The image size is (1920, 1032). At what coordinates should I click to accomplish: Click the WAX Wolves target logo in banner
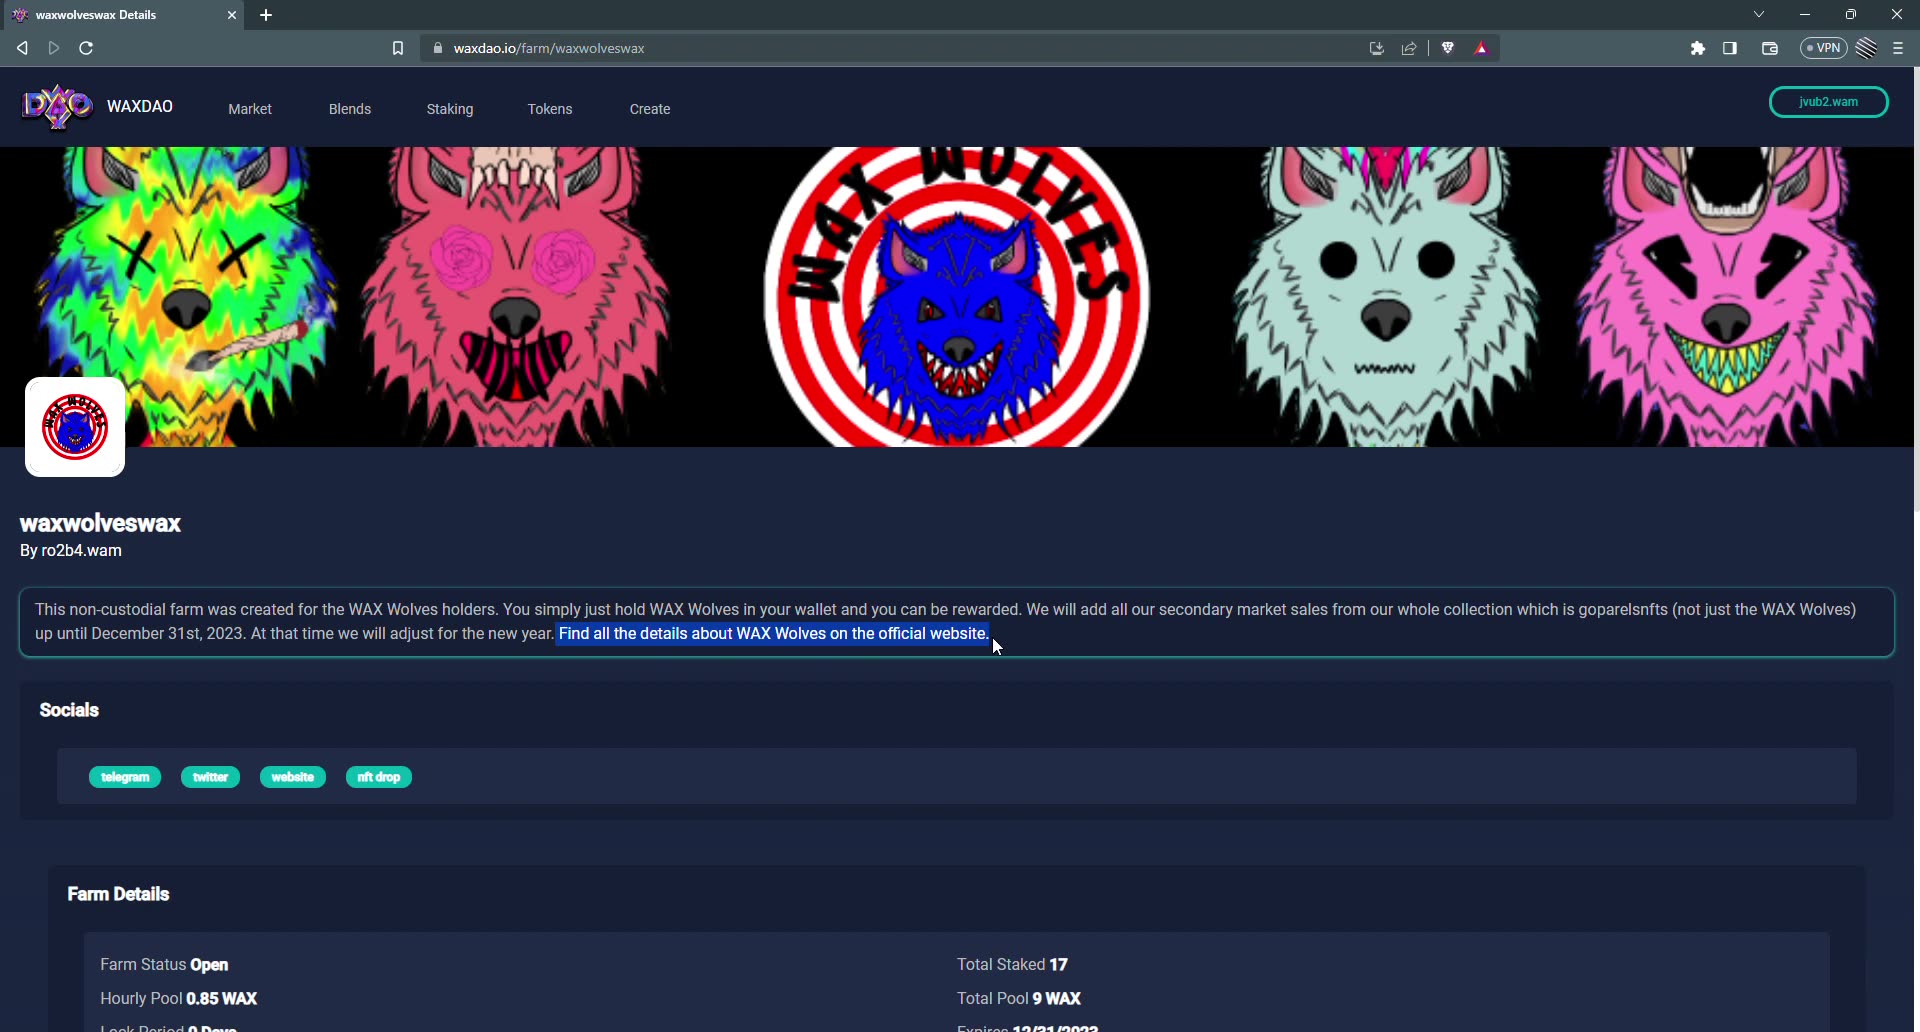tap(957, 297)
